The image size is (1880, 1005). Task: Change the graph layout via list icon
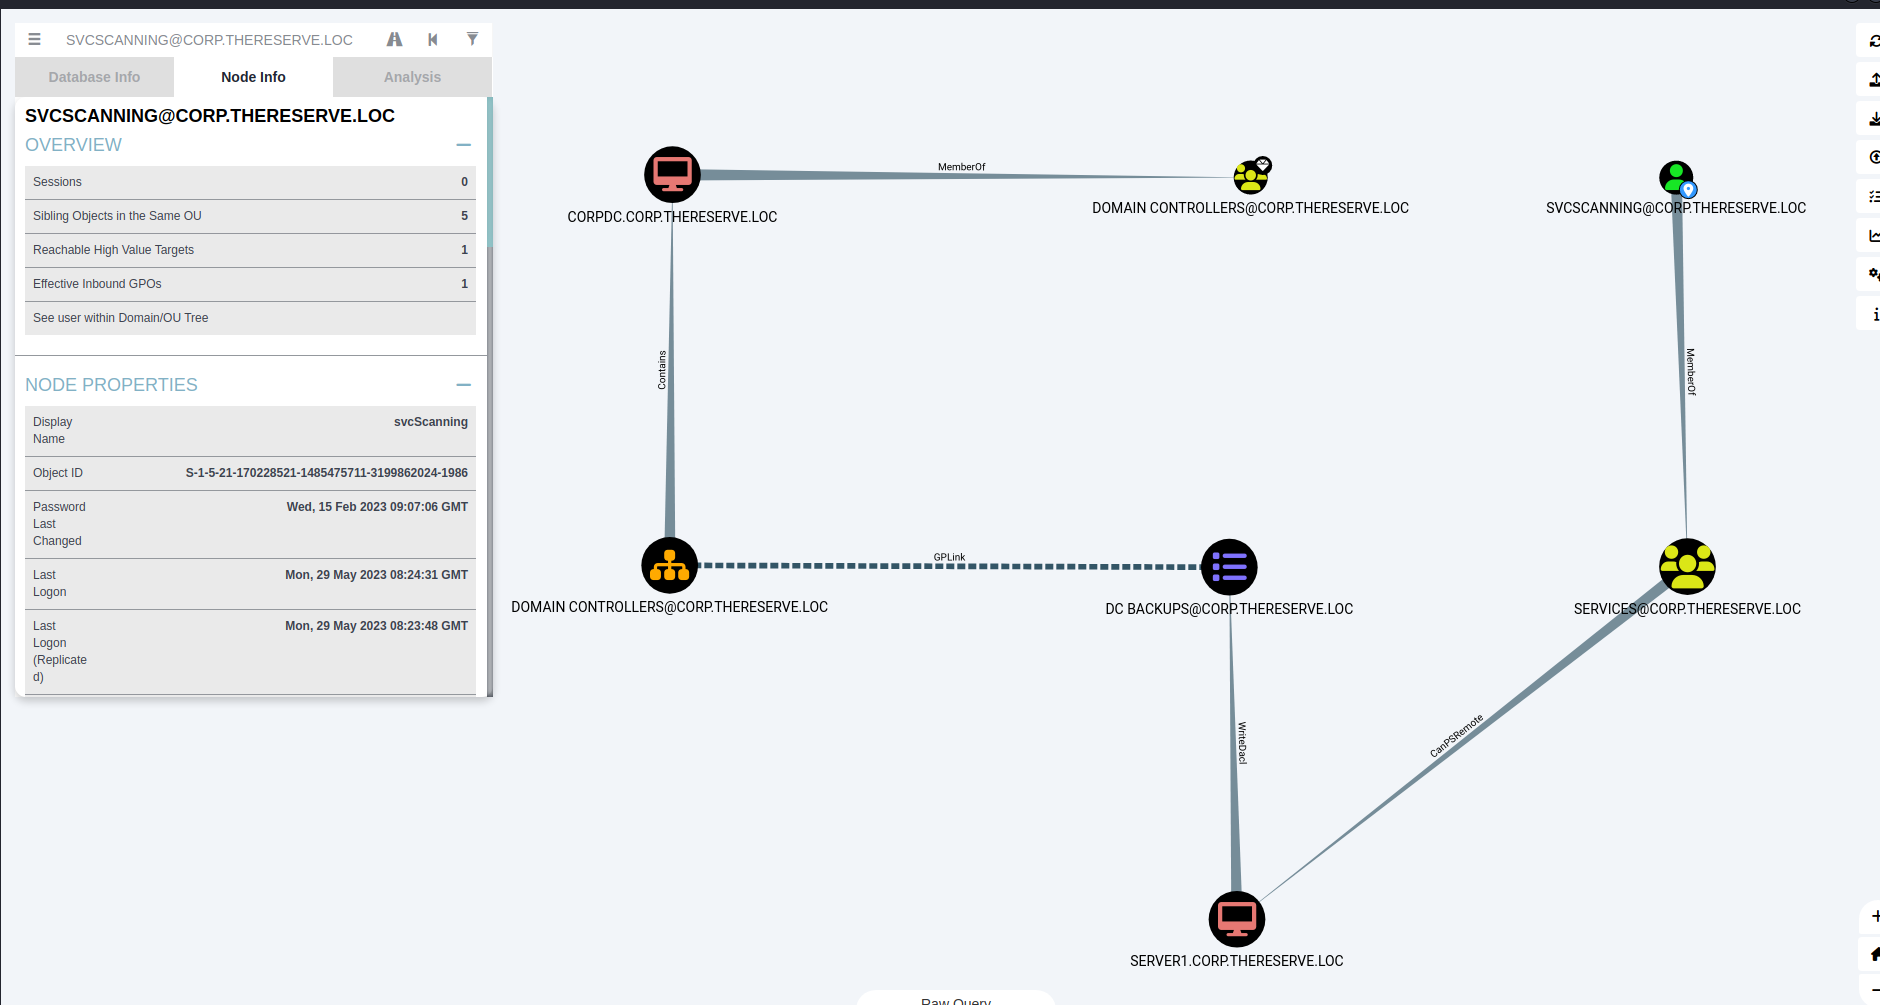pyautogui.click(x=1874, y=196)
